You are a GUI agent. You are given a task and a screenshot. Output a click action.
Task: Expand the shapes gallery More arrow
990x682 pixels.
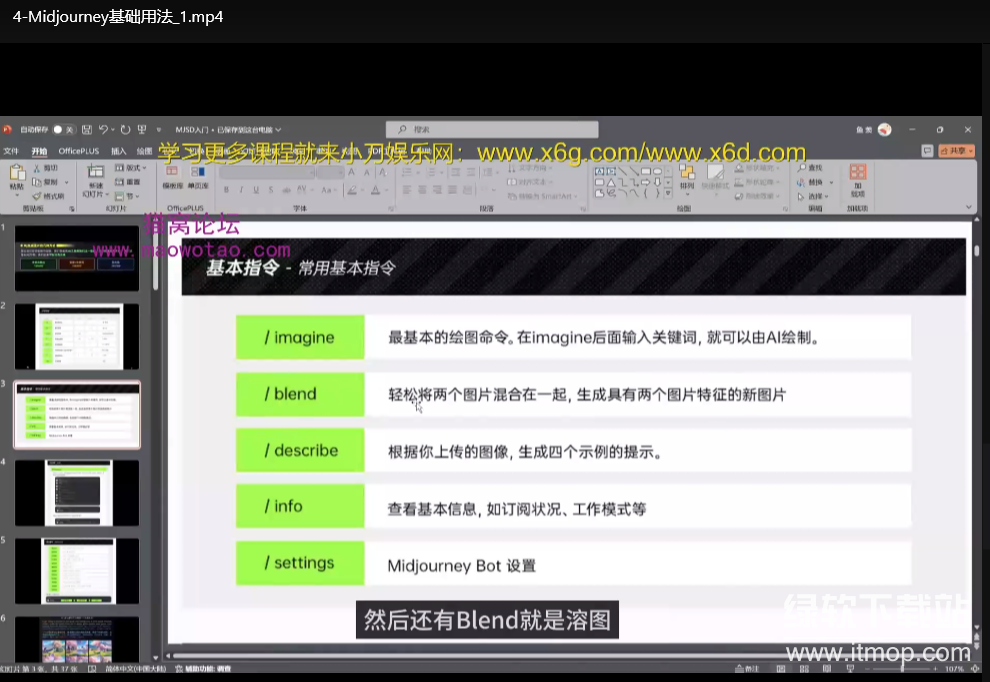pyautogui.click(x=668, y=193)
